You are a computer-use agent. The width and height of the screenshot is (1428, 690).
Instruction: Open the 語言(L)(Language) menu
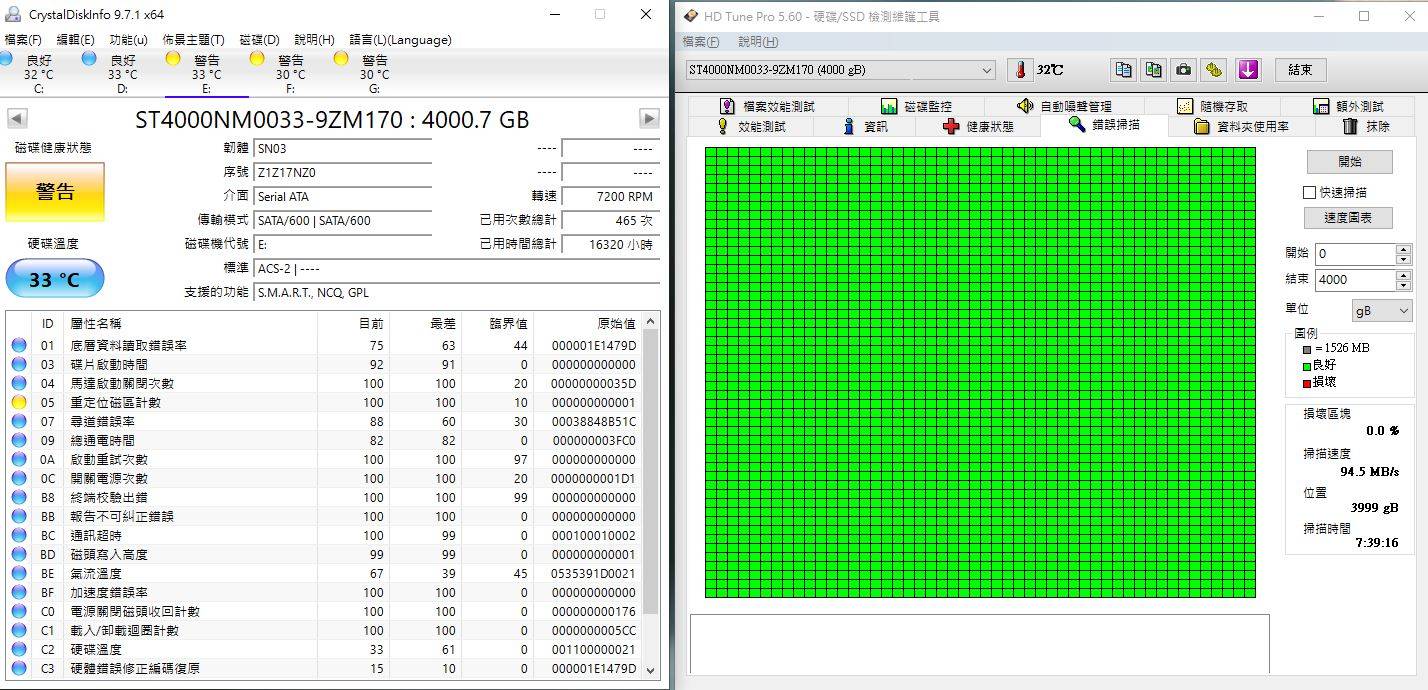400,40
